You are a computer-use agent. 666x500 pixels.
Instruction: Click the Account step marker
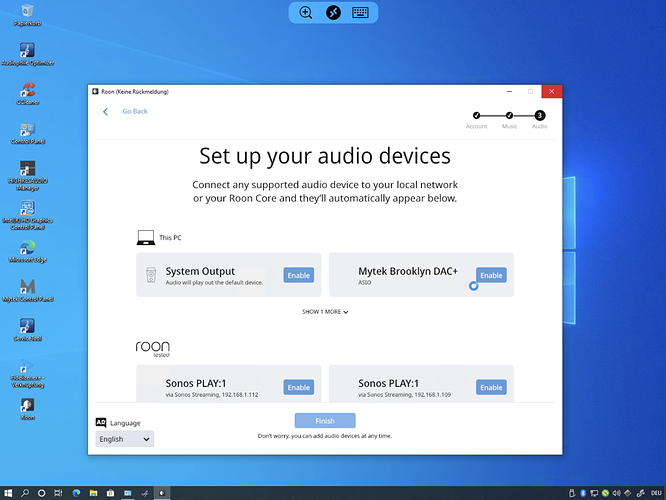[x=477, y=115]
